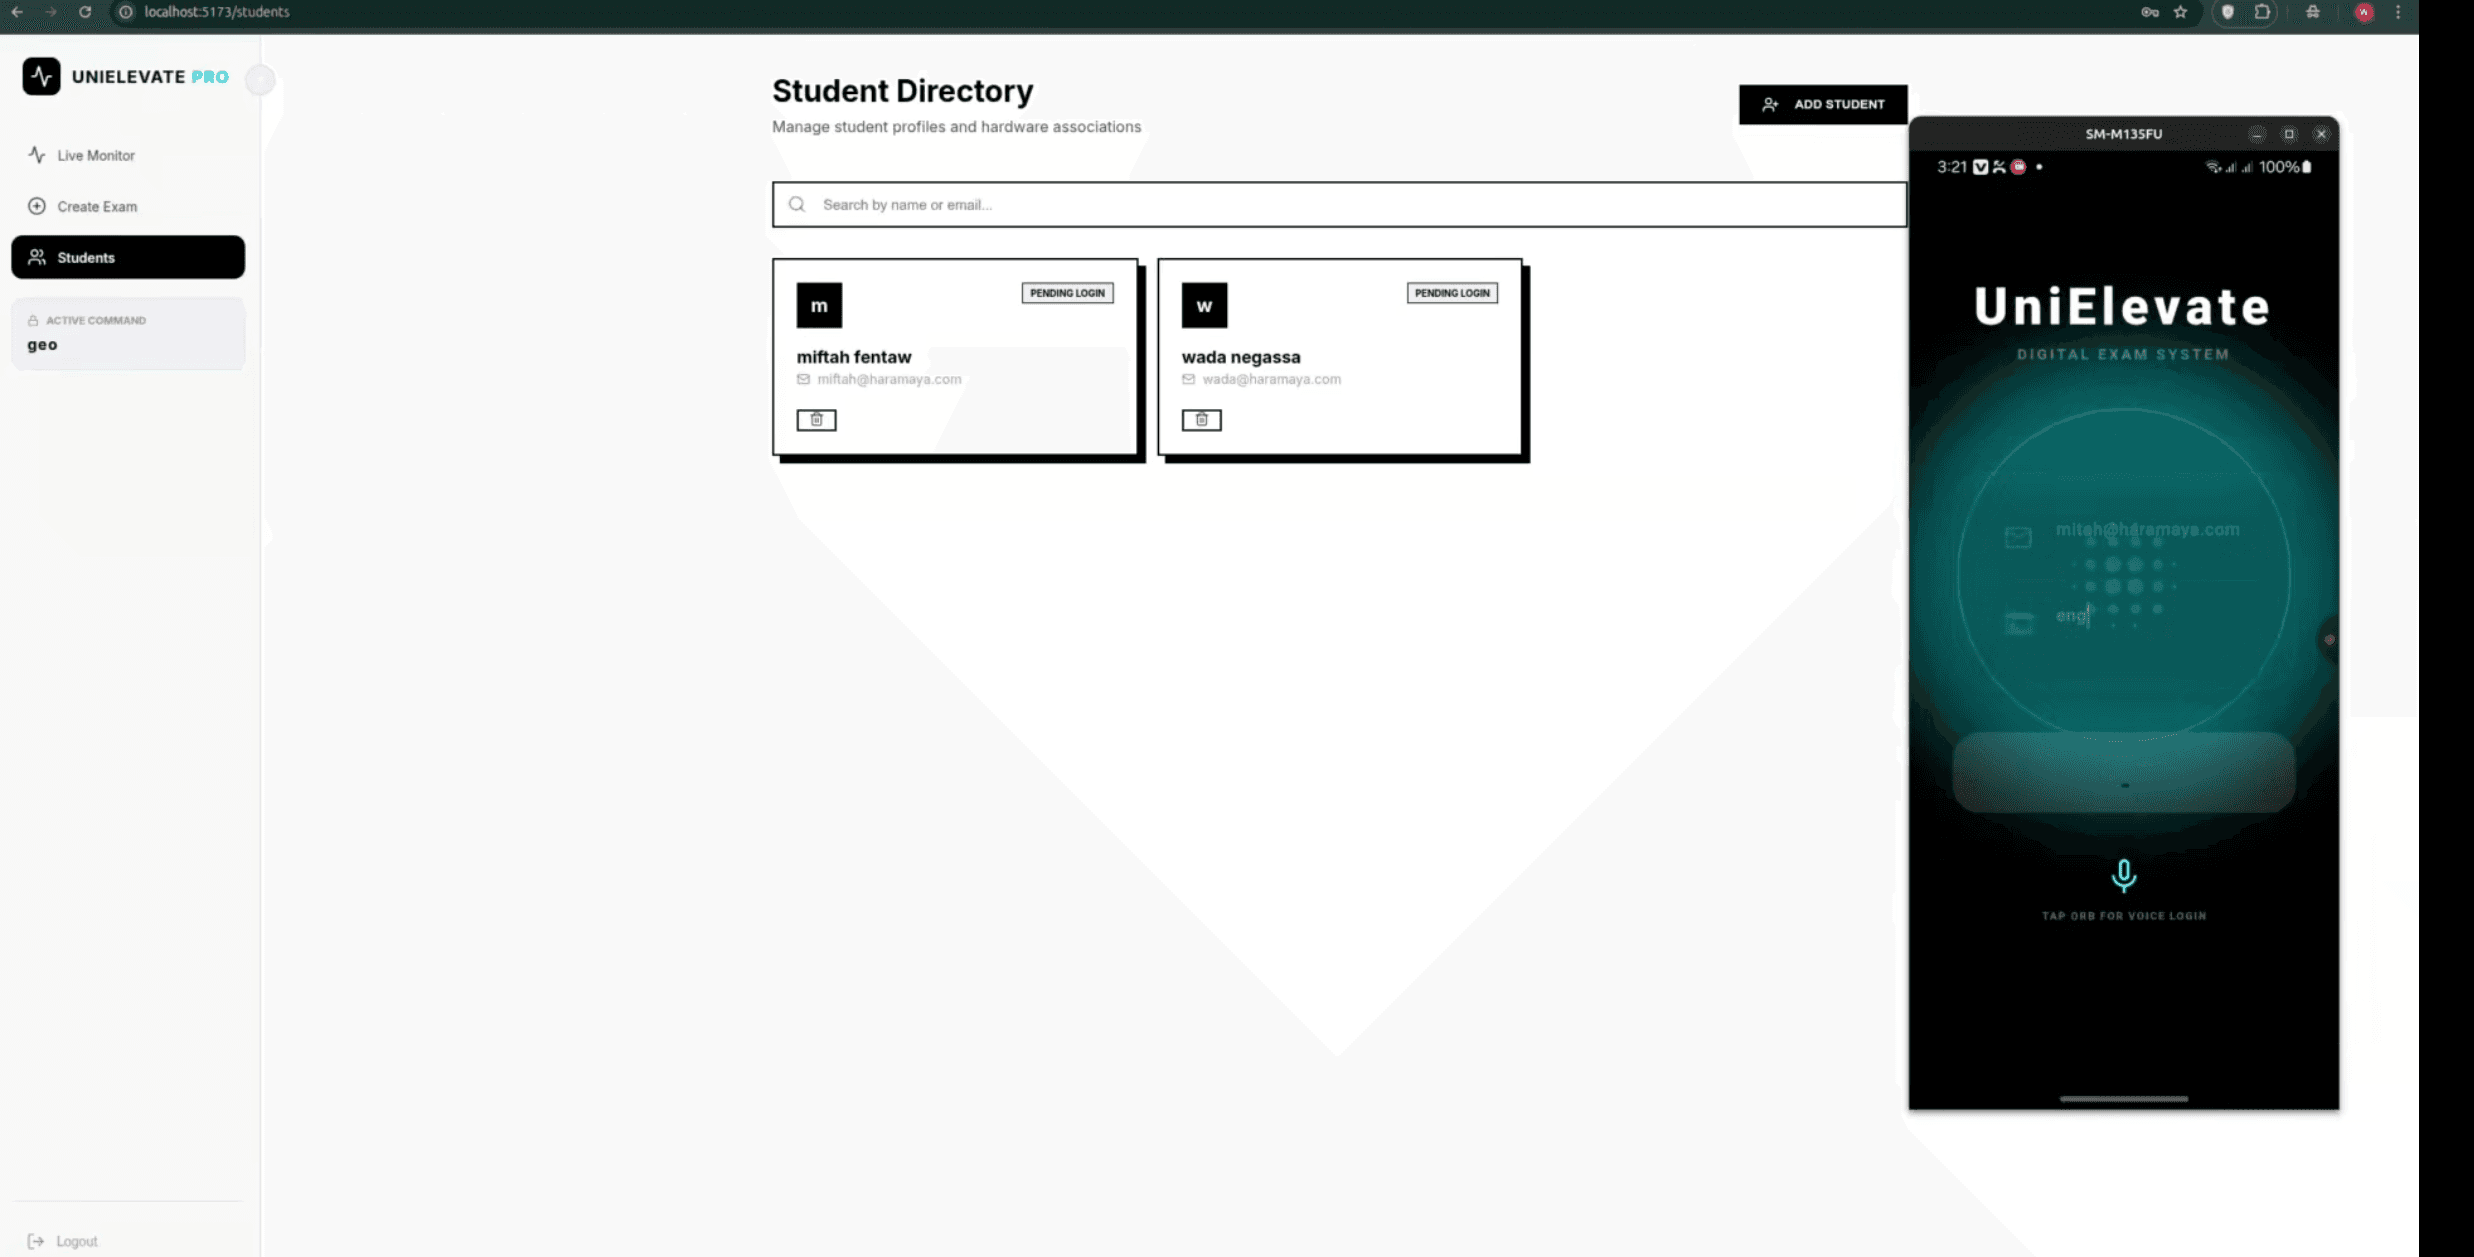Click Pending Login badge on miftah card
The image size is (2474, 1257).
coord(1067,293)
